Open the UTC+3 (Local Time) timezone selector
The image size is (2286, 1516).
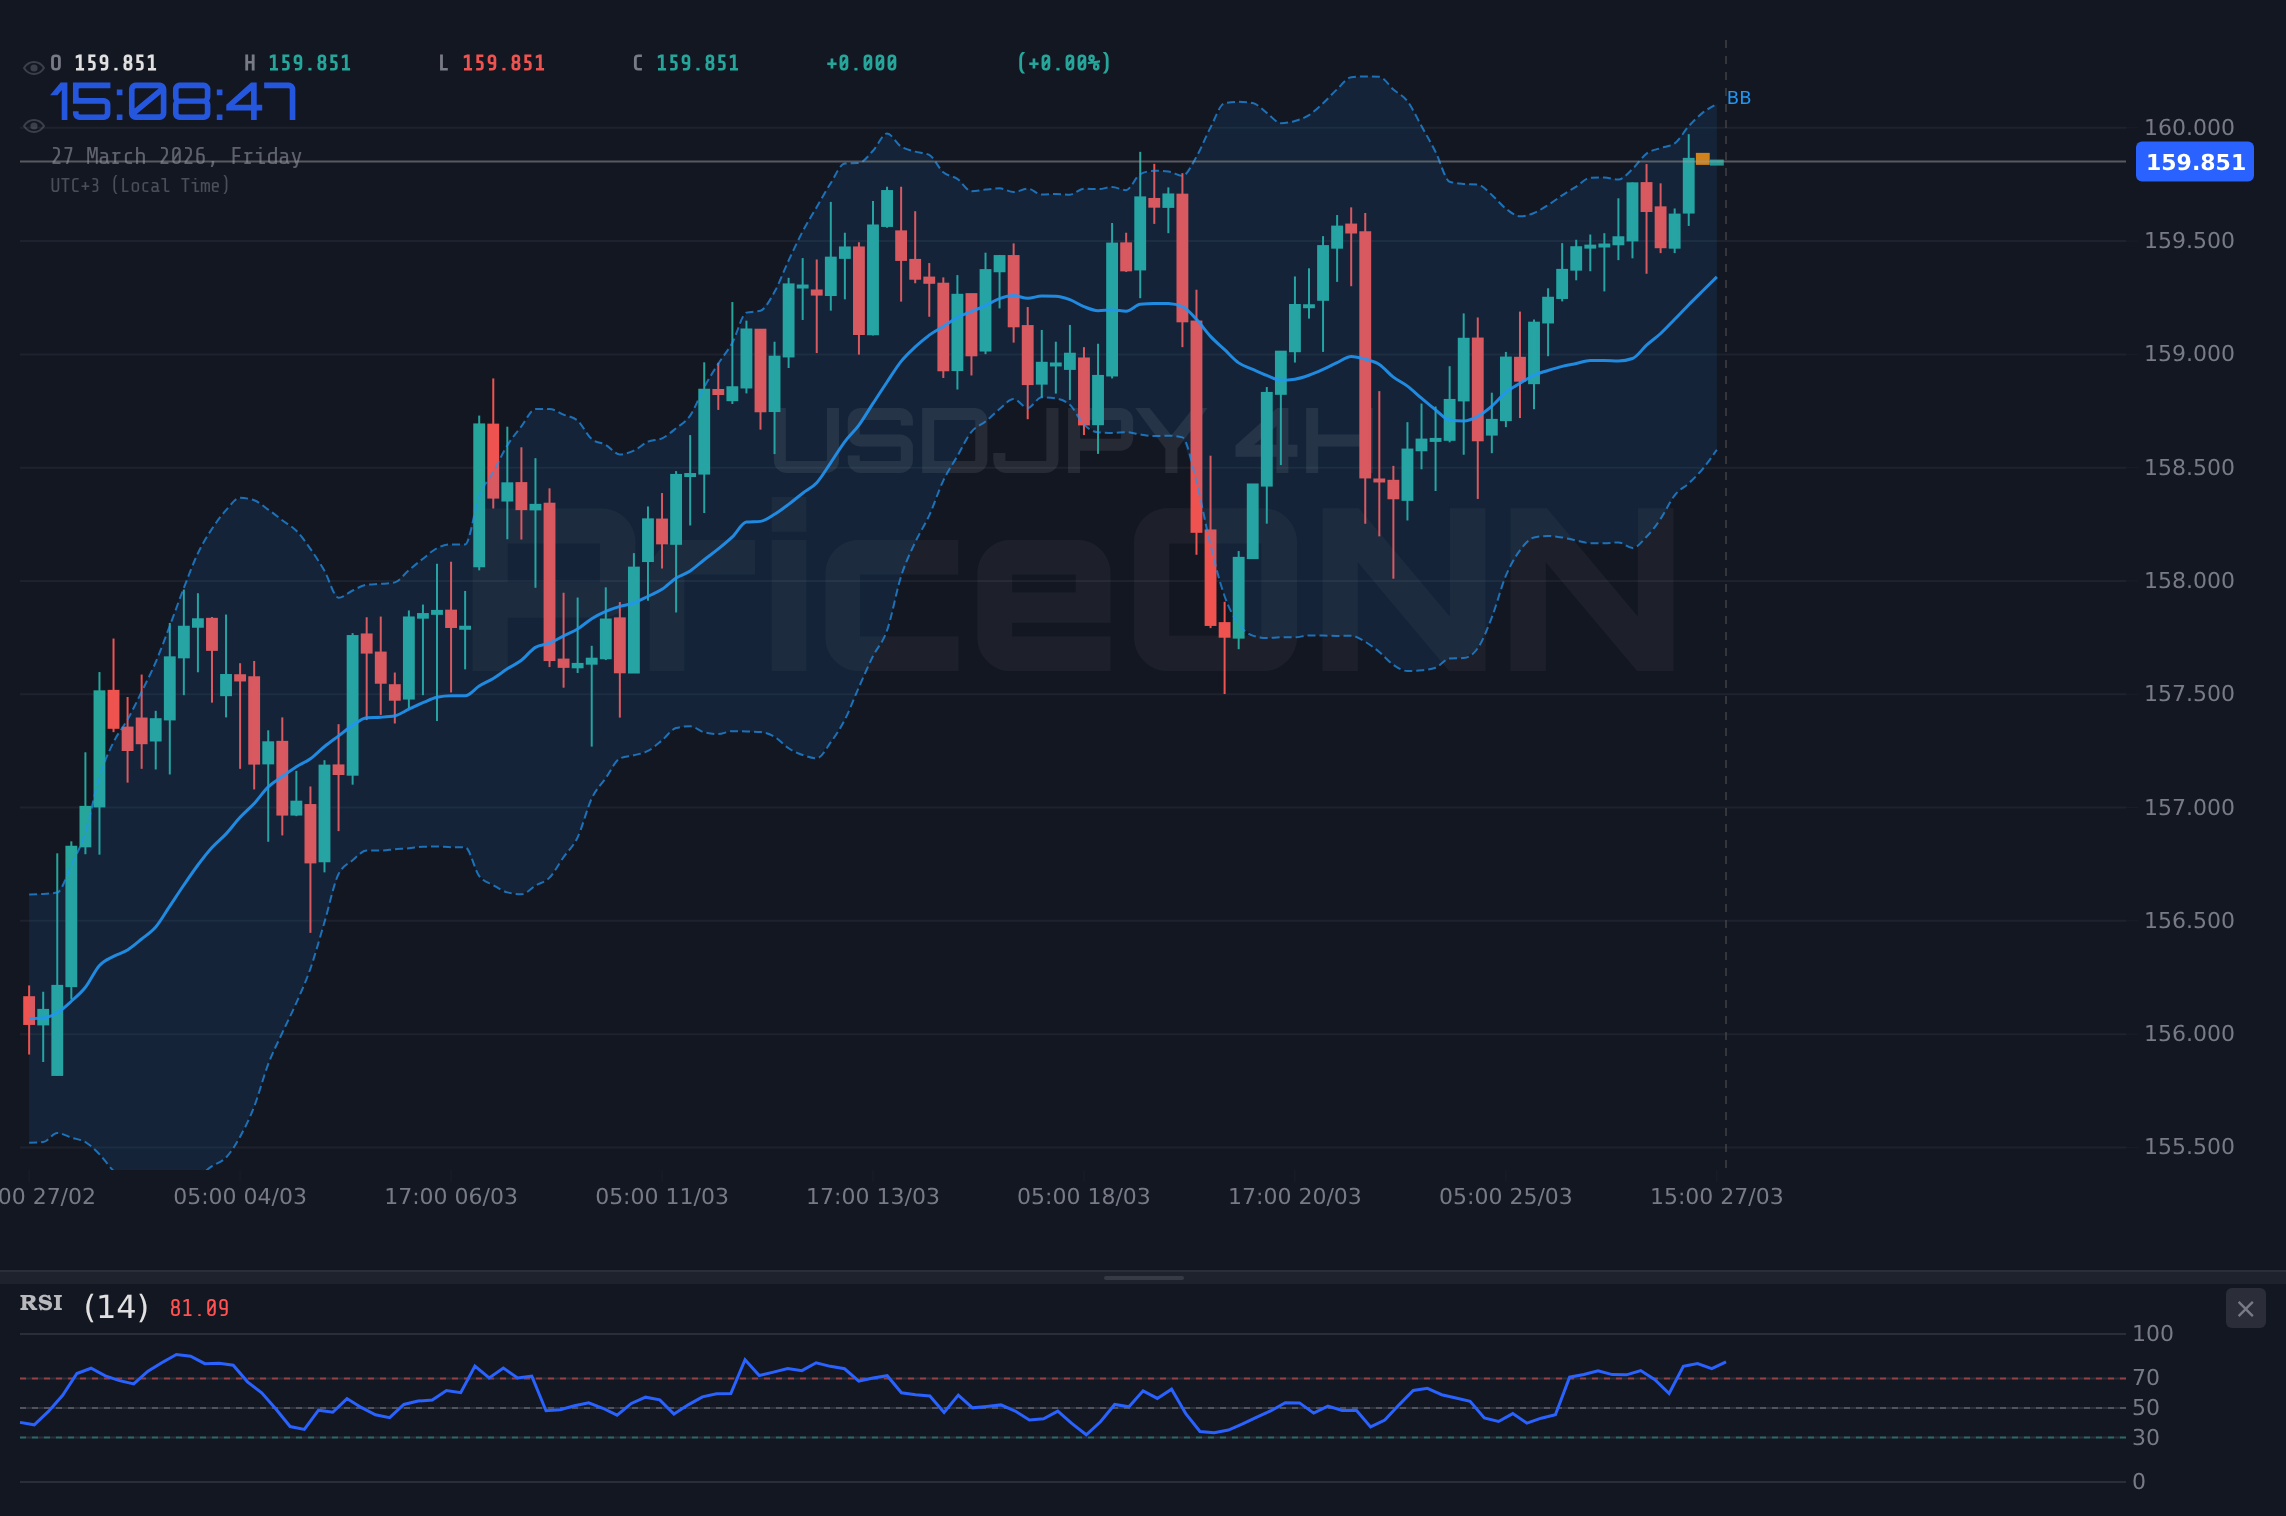(x=140, y=185)
